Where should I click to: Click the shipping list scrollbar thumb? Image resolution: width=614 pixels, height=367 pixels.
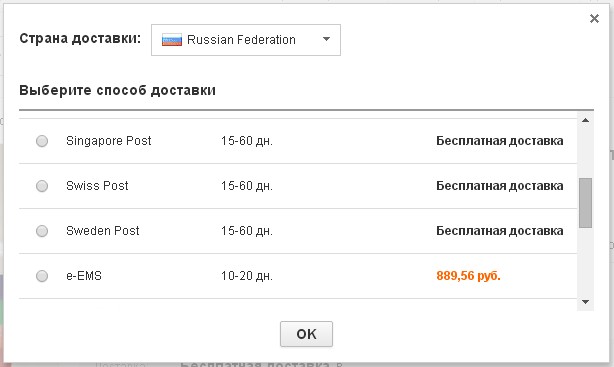[585, 203]
